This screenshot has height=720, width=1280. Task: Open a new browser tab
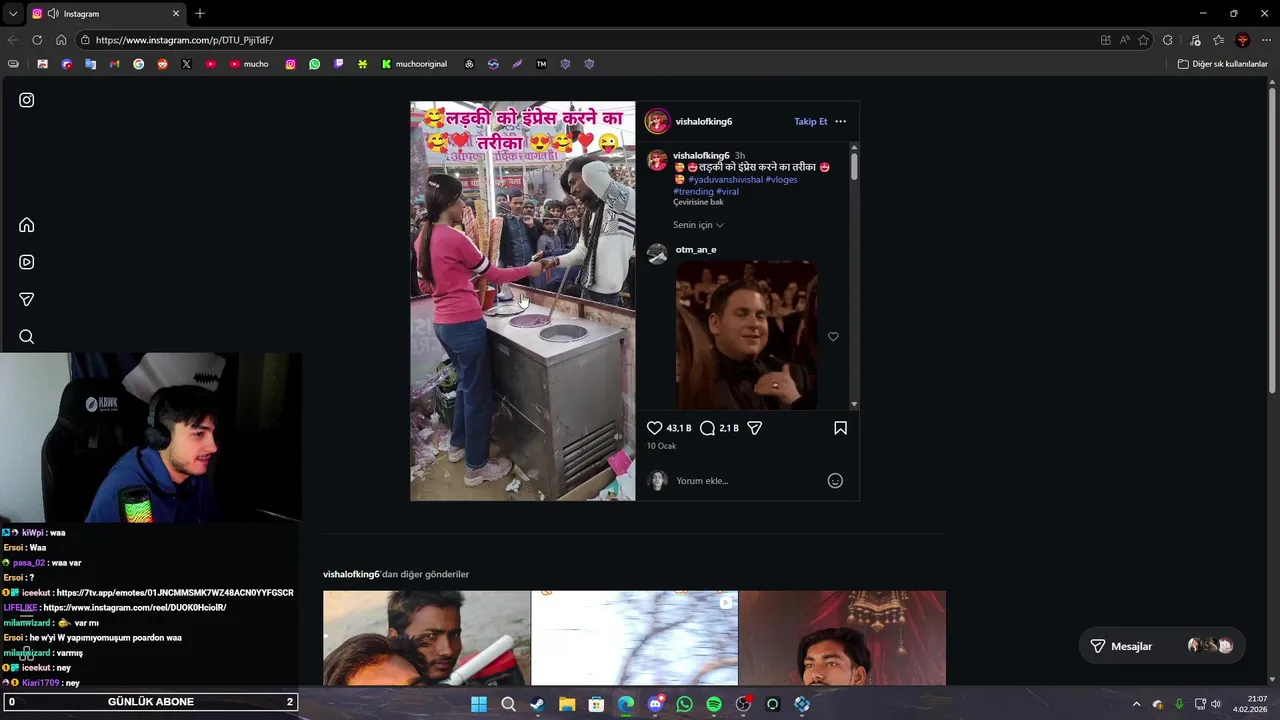(x=200, y=14)
